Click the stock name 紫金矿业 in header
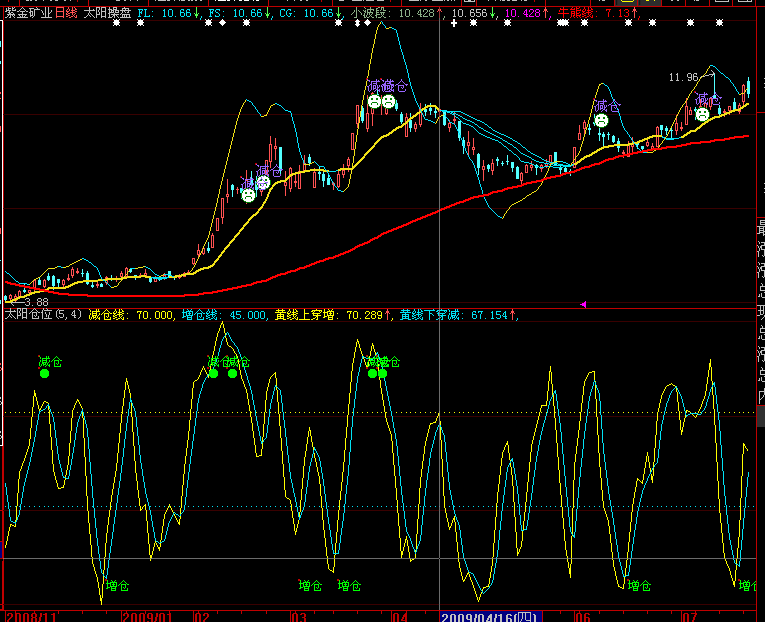The width and height of the screenshot is (765, 622). click(x=28, y=13)
